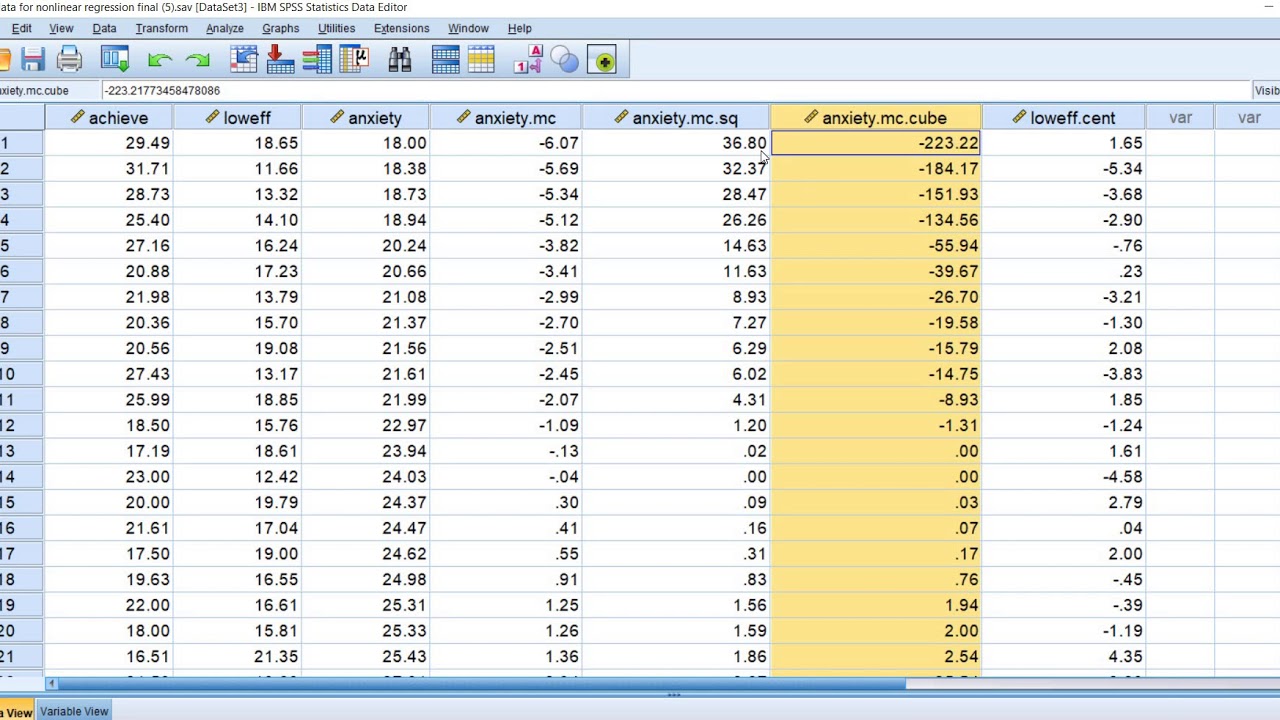Screen dimensions: 1280x720
Task: Open the Analyze menu
Action: (x=225, y=28)
